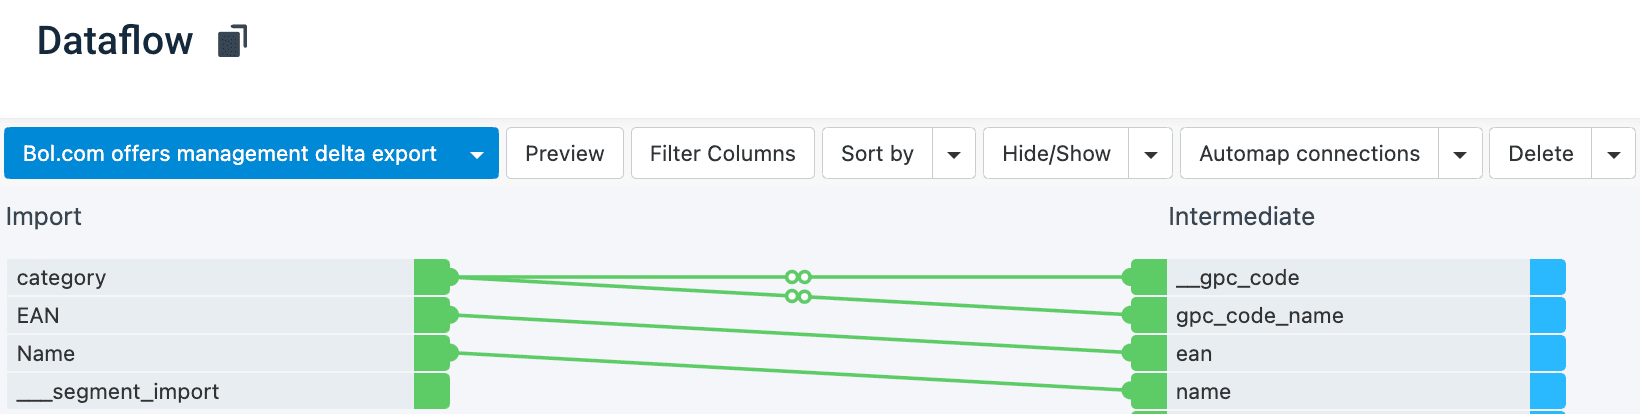Viewport: 1640px width, 414px height.
Task: Click green connector of Name import field
Action: (x=432, y=353)
